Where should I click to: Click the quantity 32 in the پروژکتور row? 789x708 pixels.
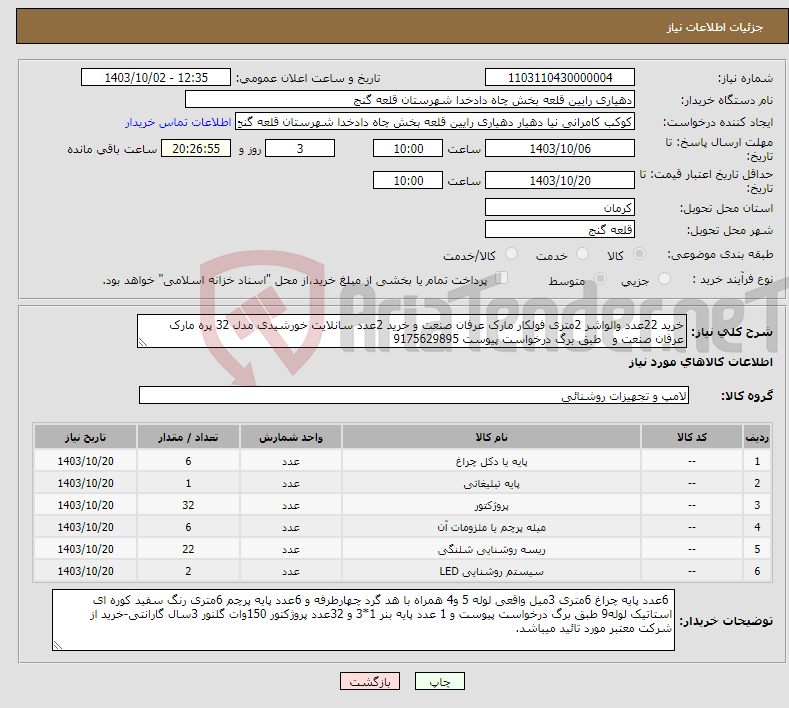pyautogui.click(x=188, y=505)
